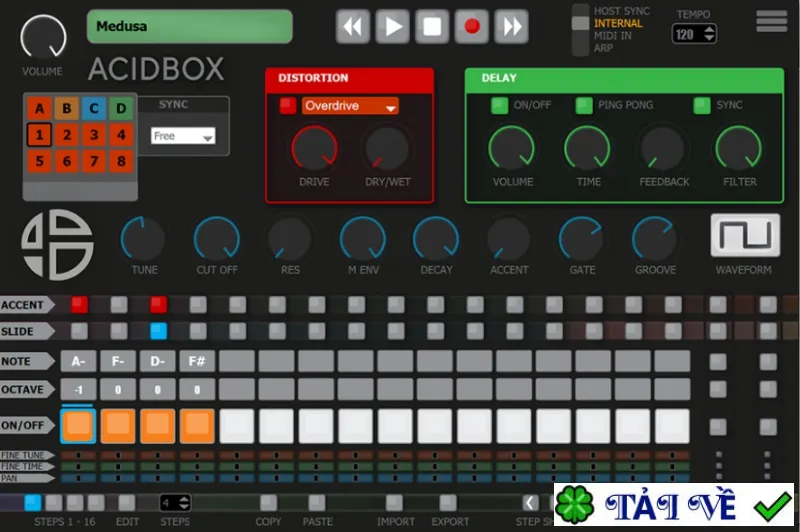800x532 pixels.
Task: Toggle the blue slide step on step three
Action: point(158,331)
